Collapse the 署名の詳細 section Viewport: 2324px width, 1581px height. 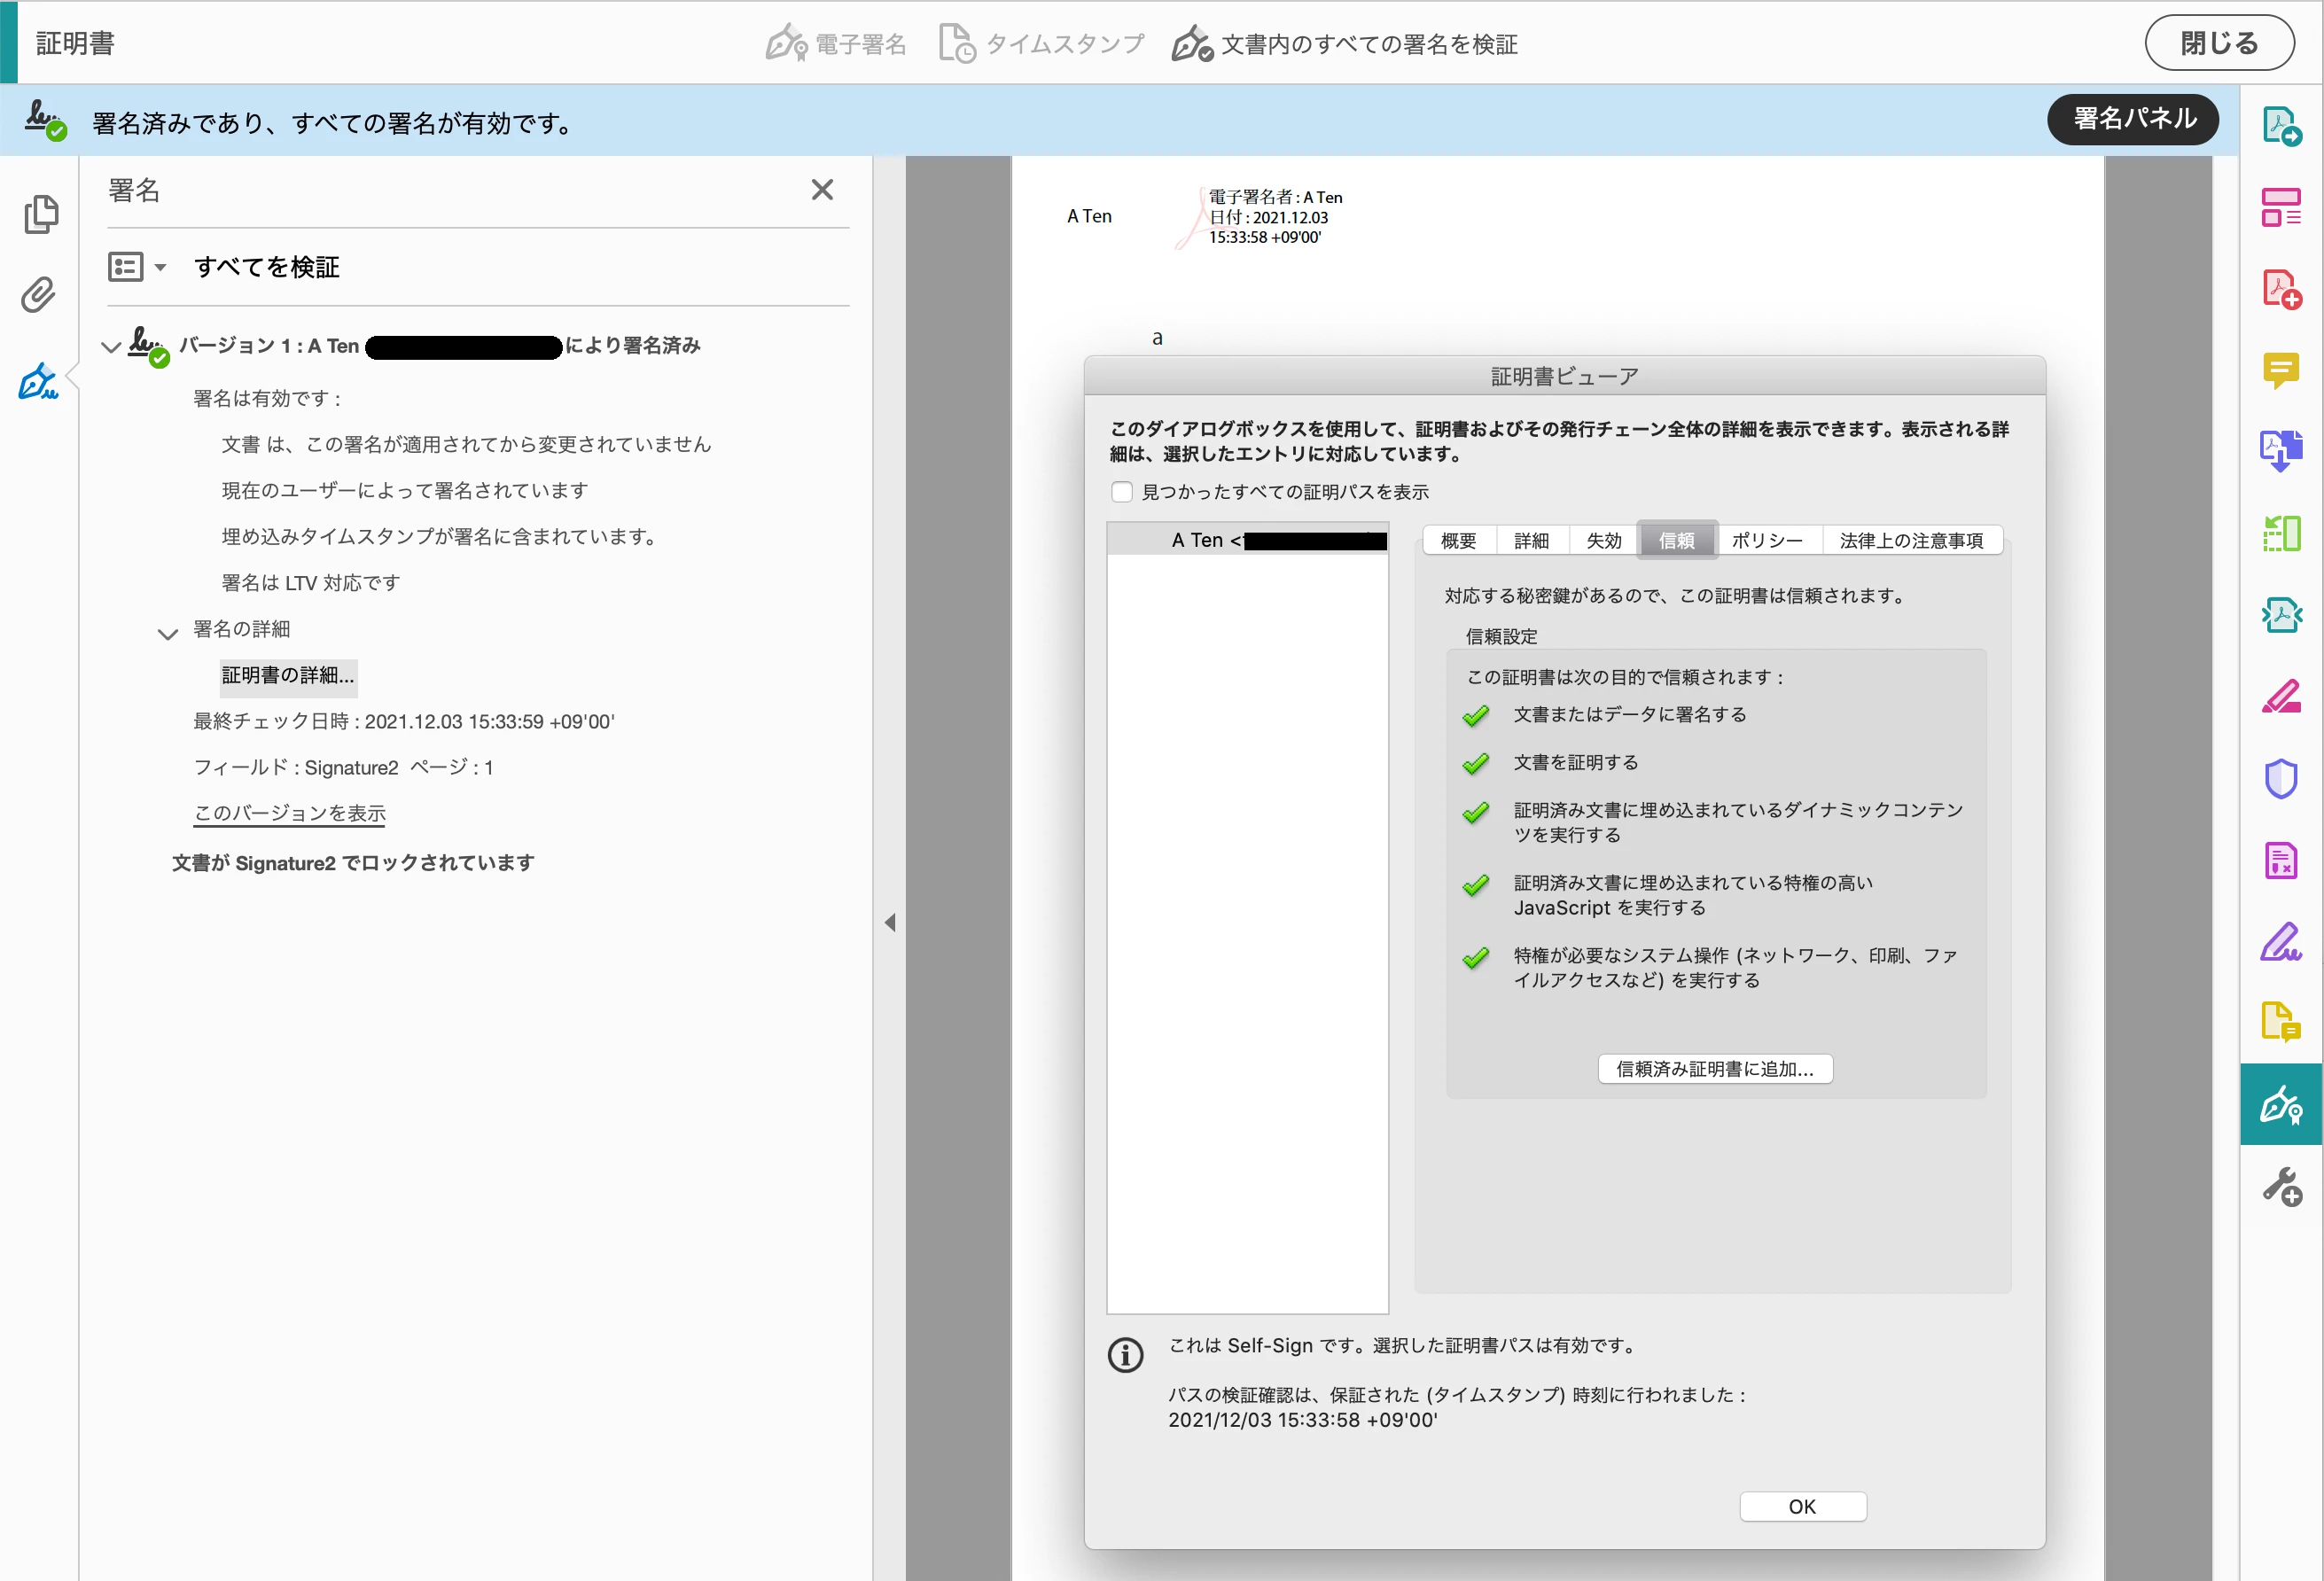click(167, 633)
